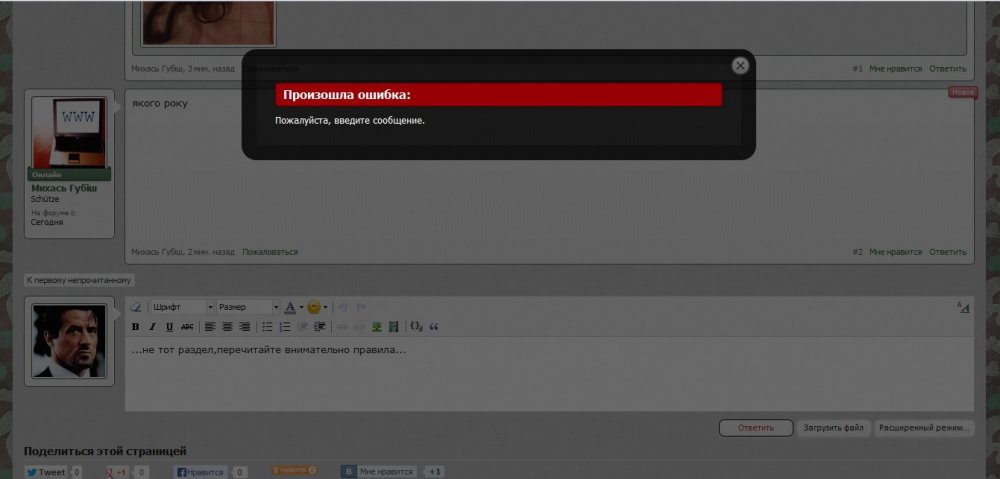
Task: Click the Tweet share button
Action: click(x=46, y=472)
